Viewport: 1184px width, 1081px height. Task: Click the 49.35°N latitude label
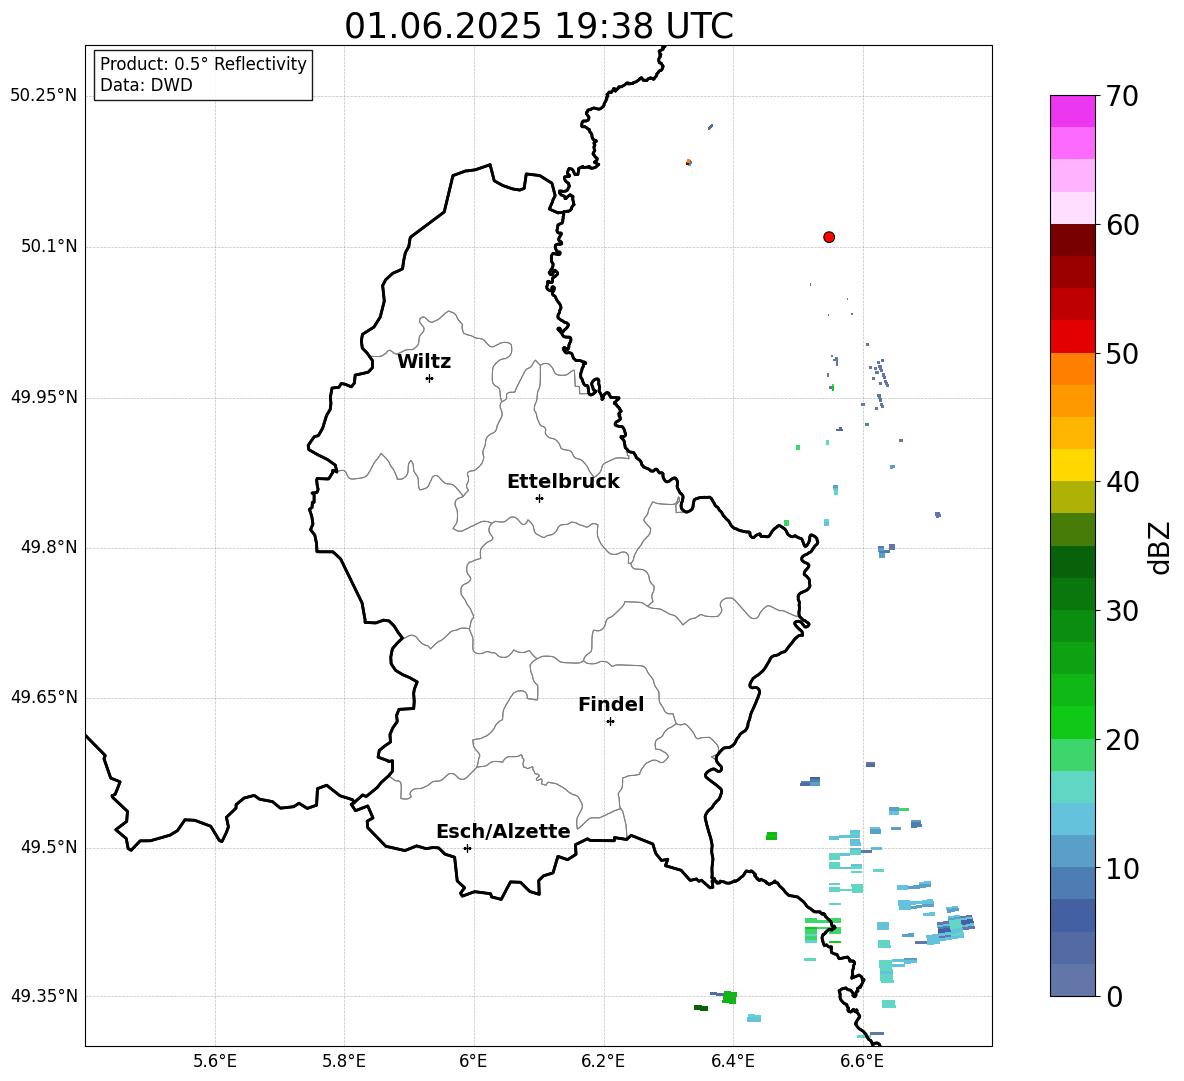[x=44, y=996]
